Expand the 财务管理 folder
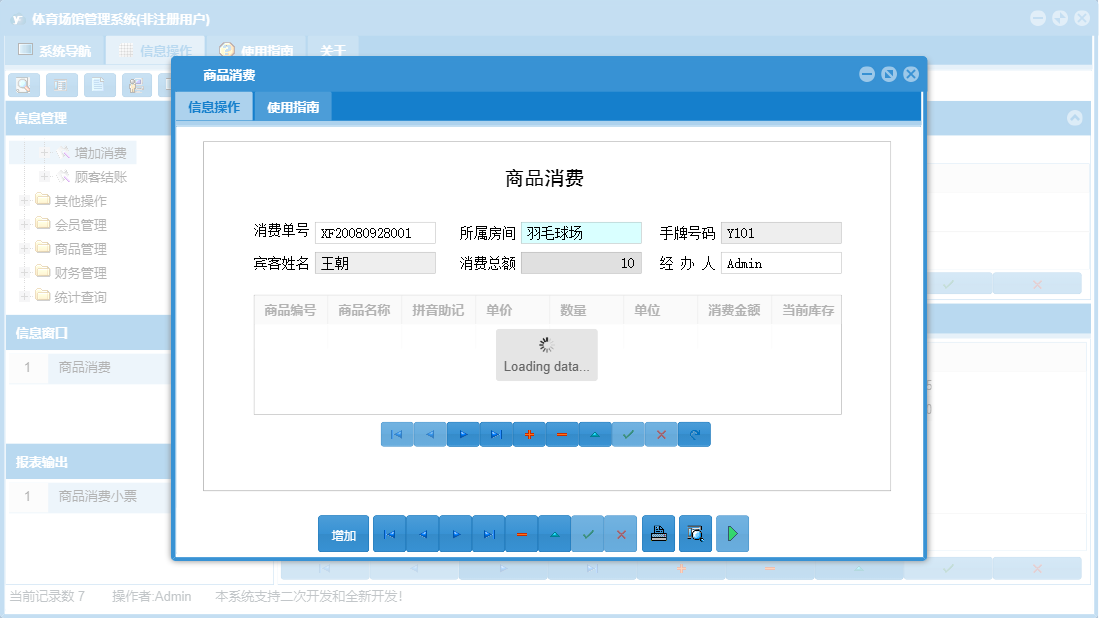Image resolution: width=1099 pixels, height=618 pixels. point(23,272)
